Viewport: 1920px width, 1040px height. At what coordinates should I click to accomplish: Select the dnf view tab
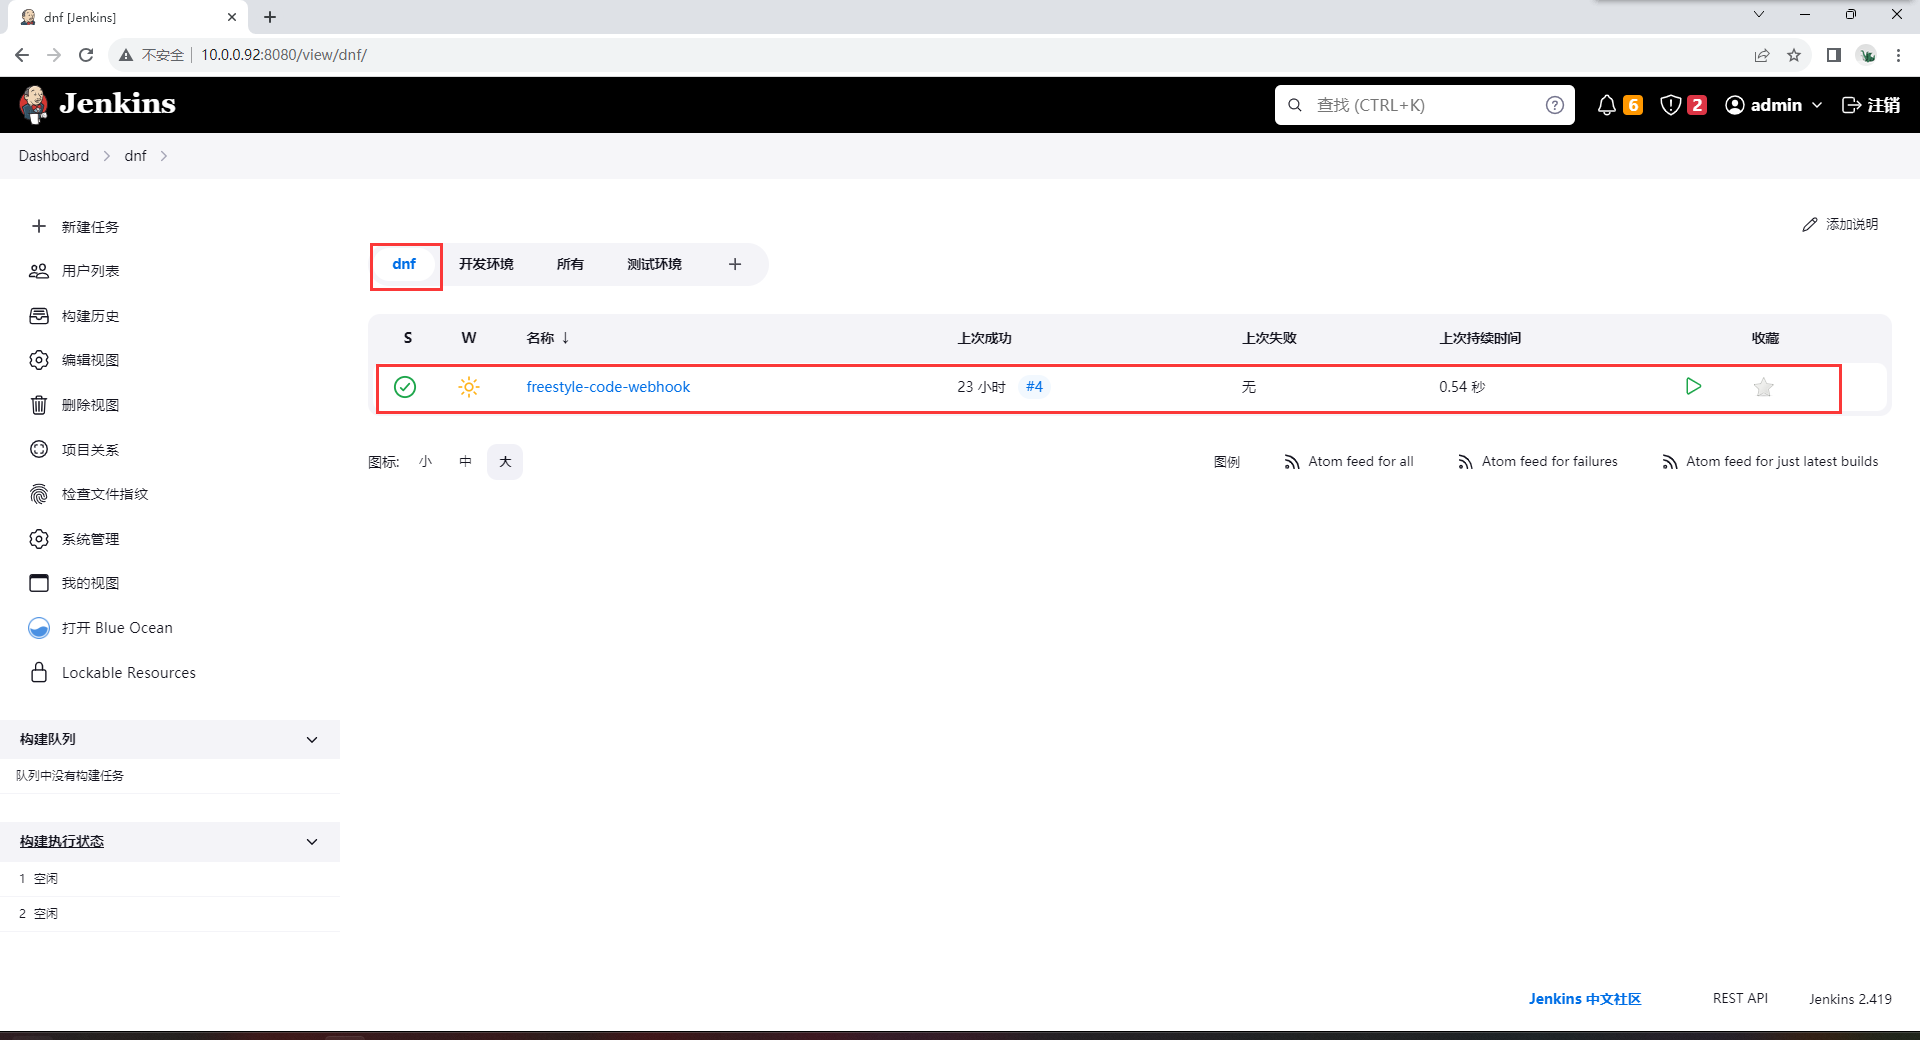click(404, 264)
